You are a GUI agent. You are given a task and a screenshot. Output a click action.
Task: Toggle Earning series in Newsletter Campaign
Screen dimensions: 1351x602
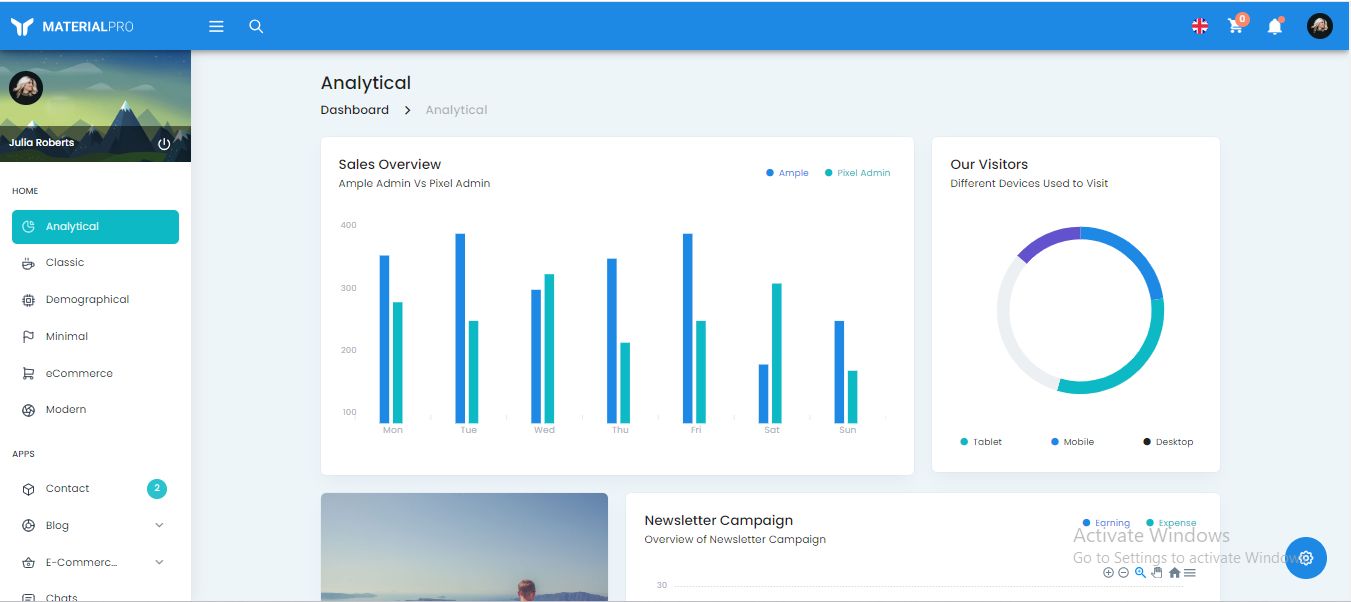[x=1106, y=523]
